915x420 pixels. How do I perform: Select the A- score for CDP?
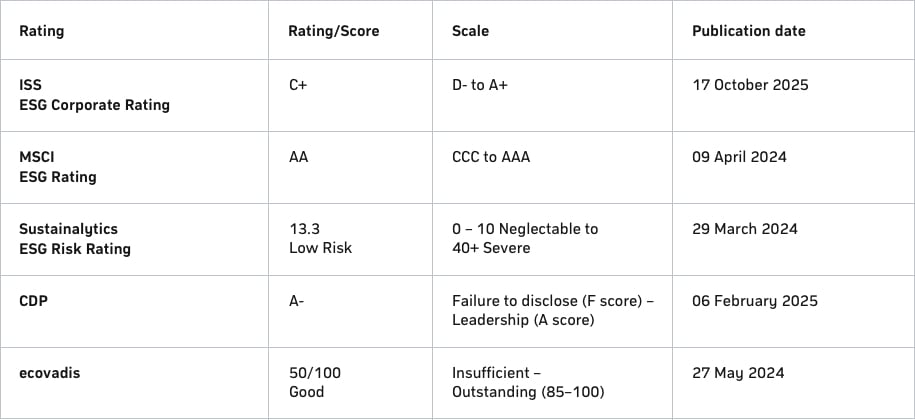[296, 301]
